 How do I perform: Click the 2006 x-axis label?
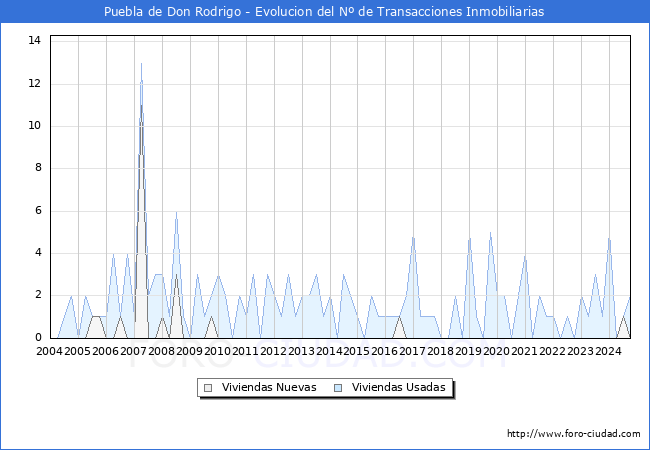105,351
